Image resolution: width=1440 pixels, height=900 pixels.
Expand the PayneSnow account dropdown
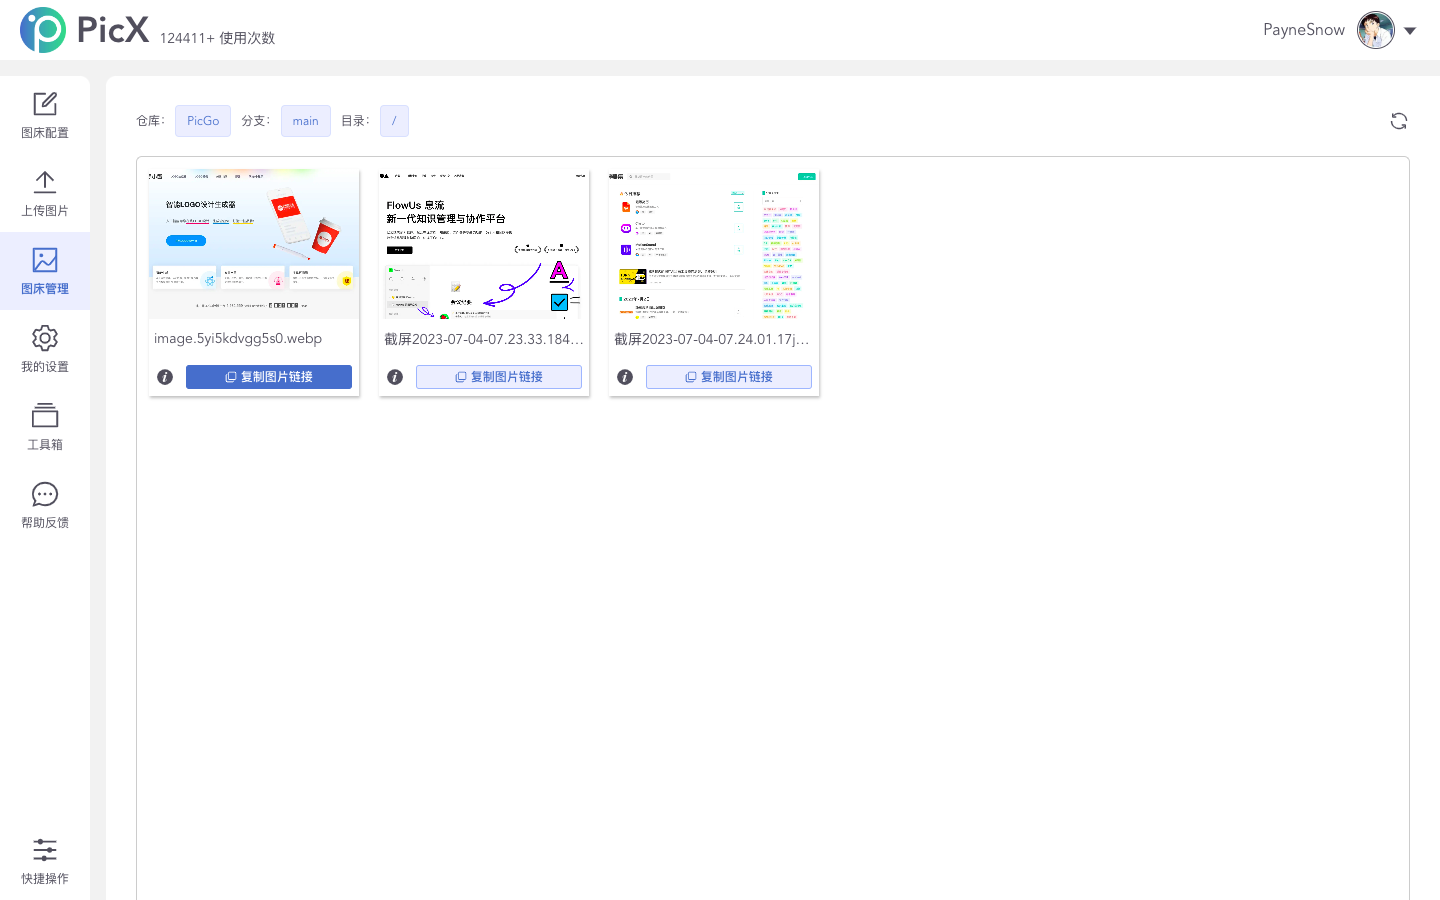(1411, 30)
